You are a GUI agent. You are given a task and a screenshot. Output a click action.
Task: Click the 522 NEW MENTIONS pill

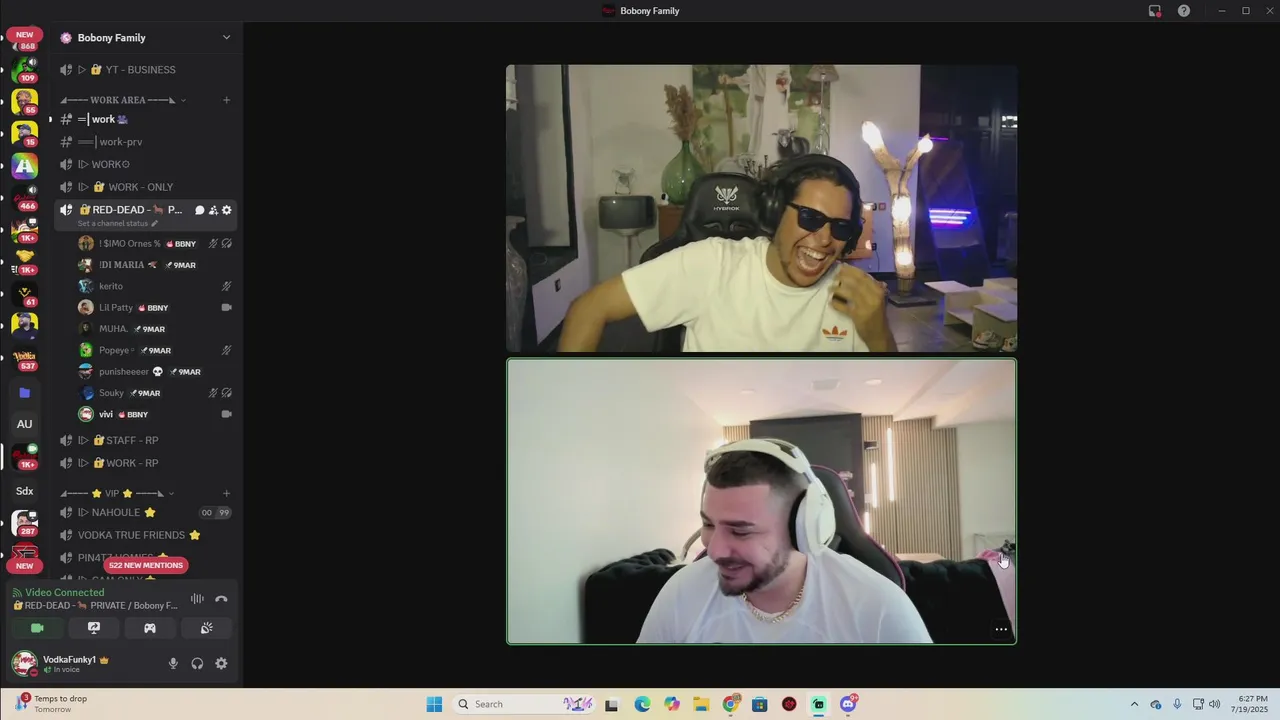pyautogui.click(x=146, y=565)
